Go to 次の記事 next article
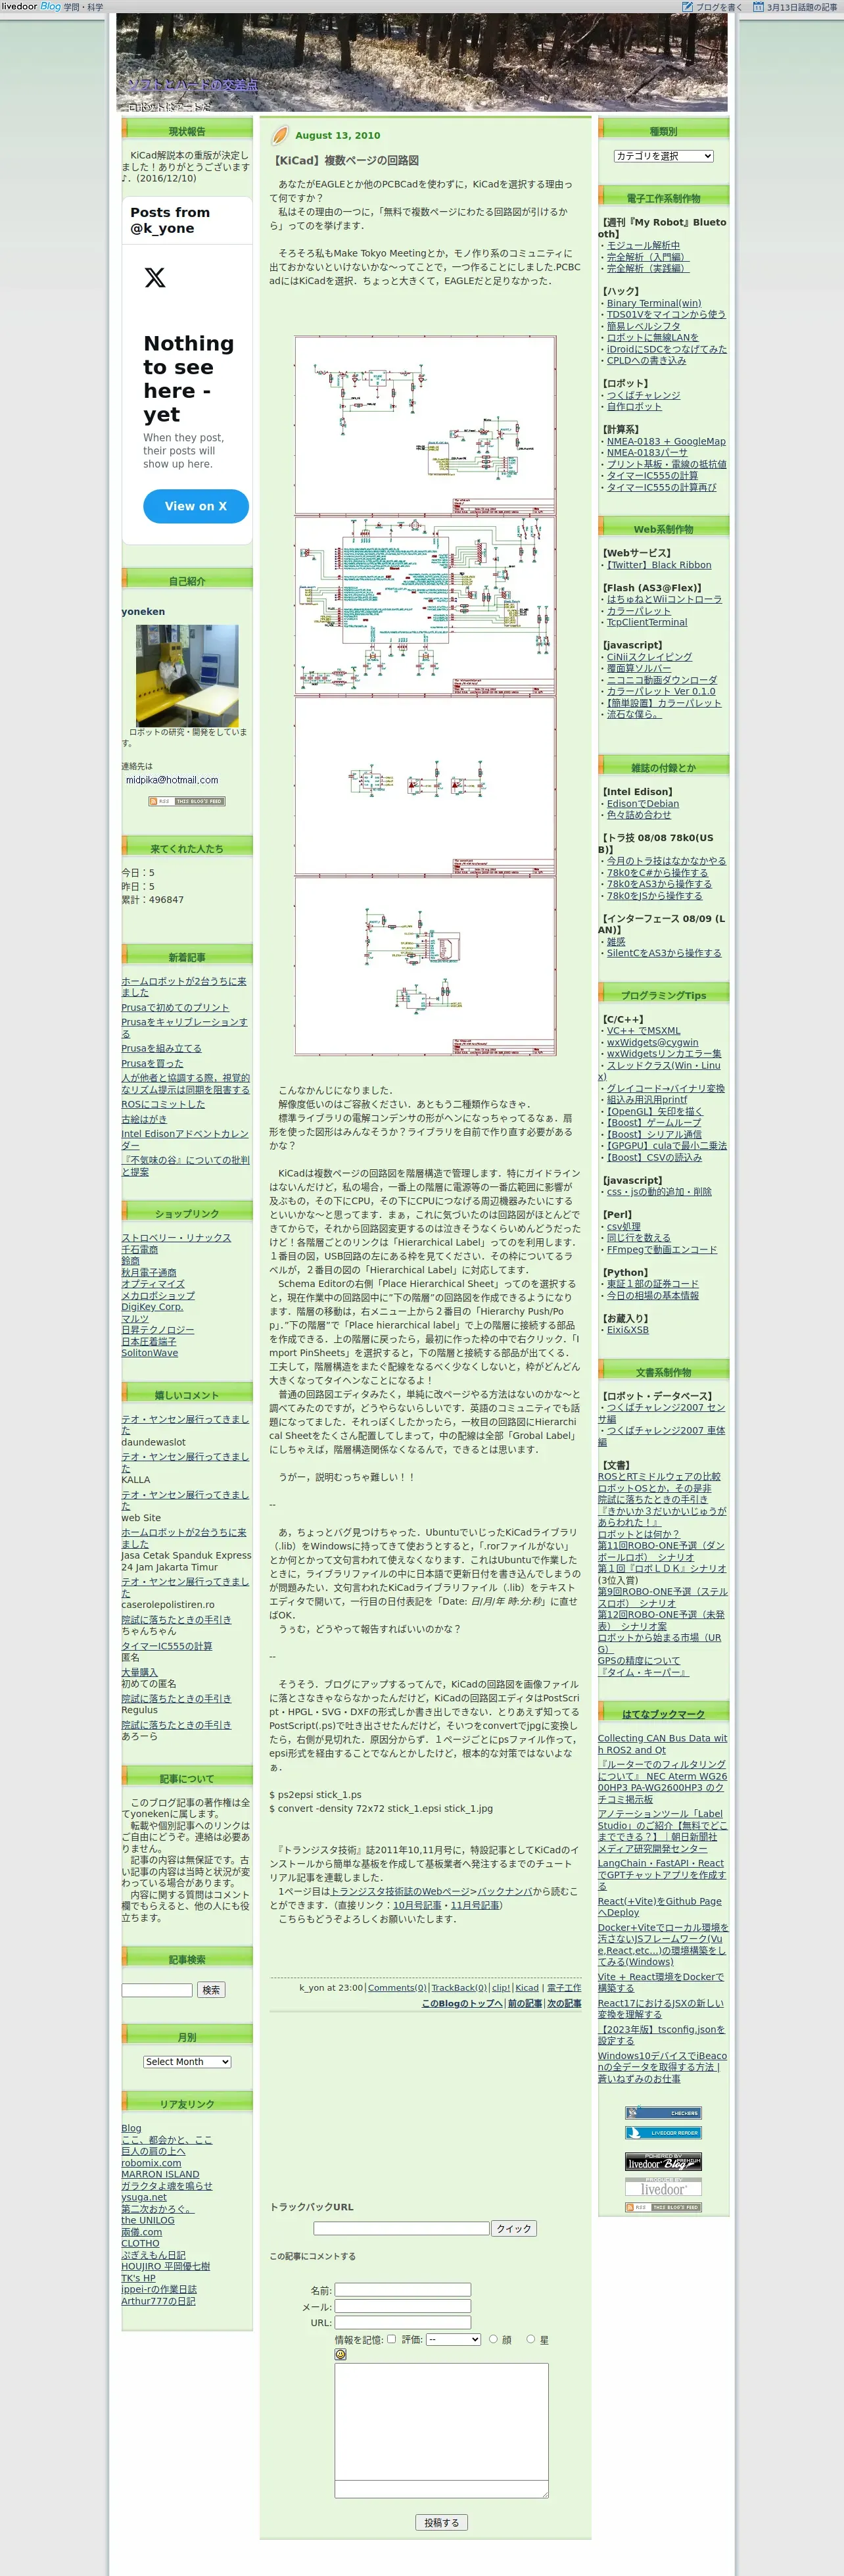 (x=564, y=2003)
